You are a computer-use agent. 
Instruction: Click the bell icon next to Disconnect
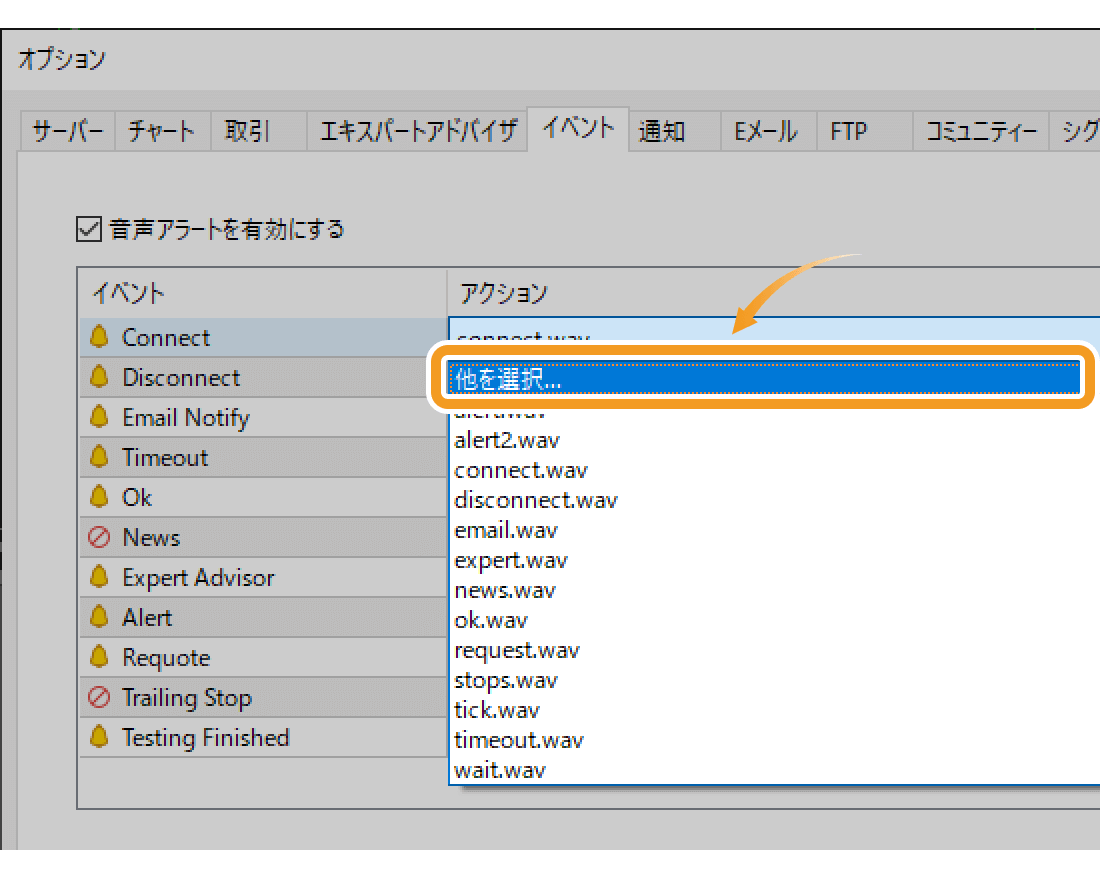coord(98,377)
